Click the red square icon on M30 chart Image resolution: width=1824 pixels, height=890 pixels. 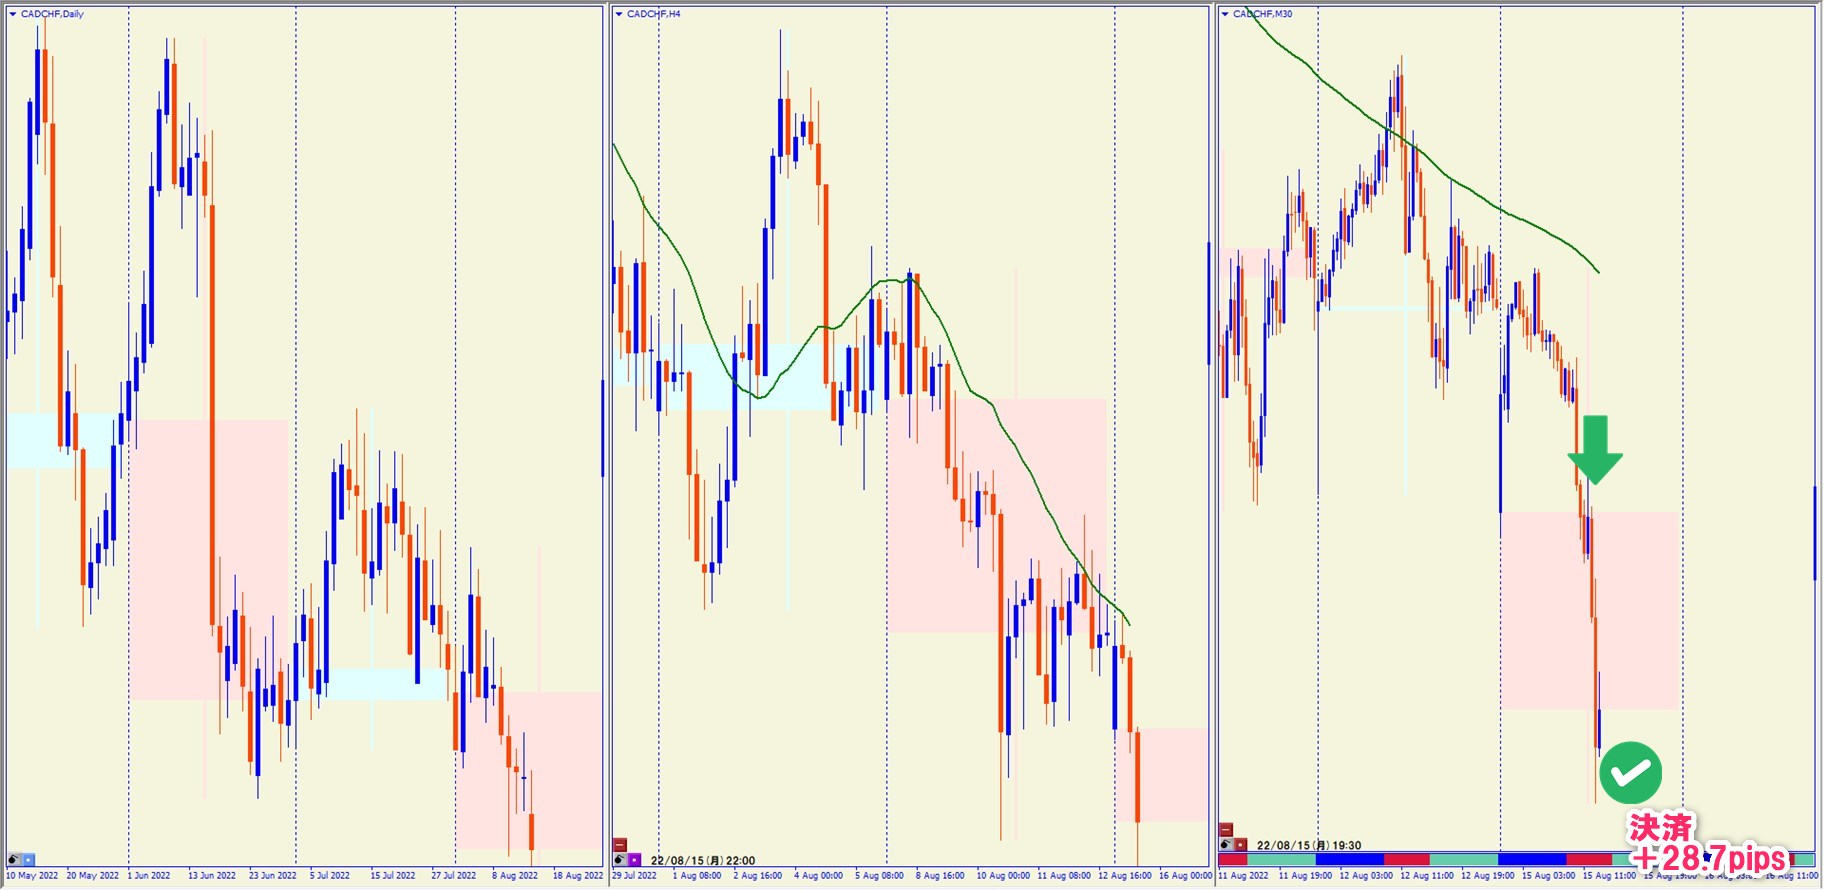click(1240, 844)
